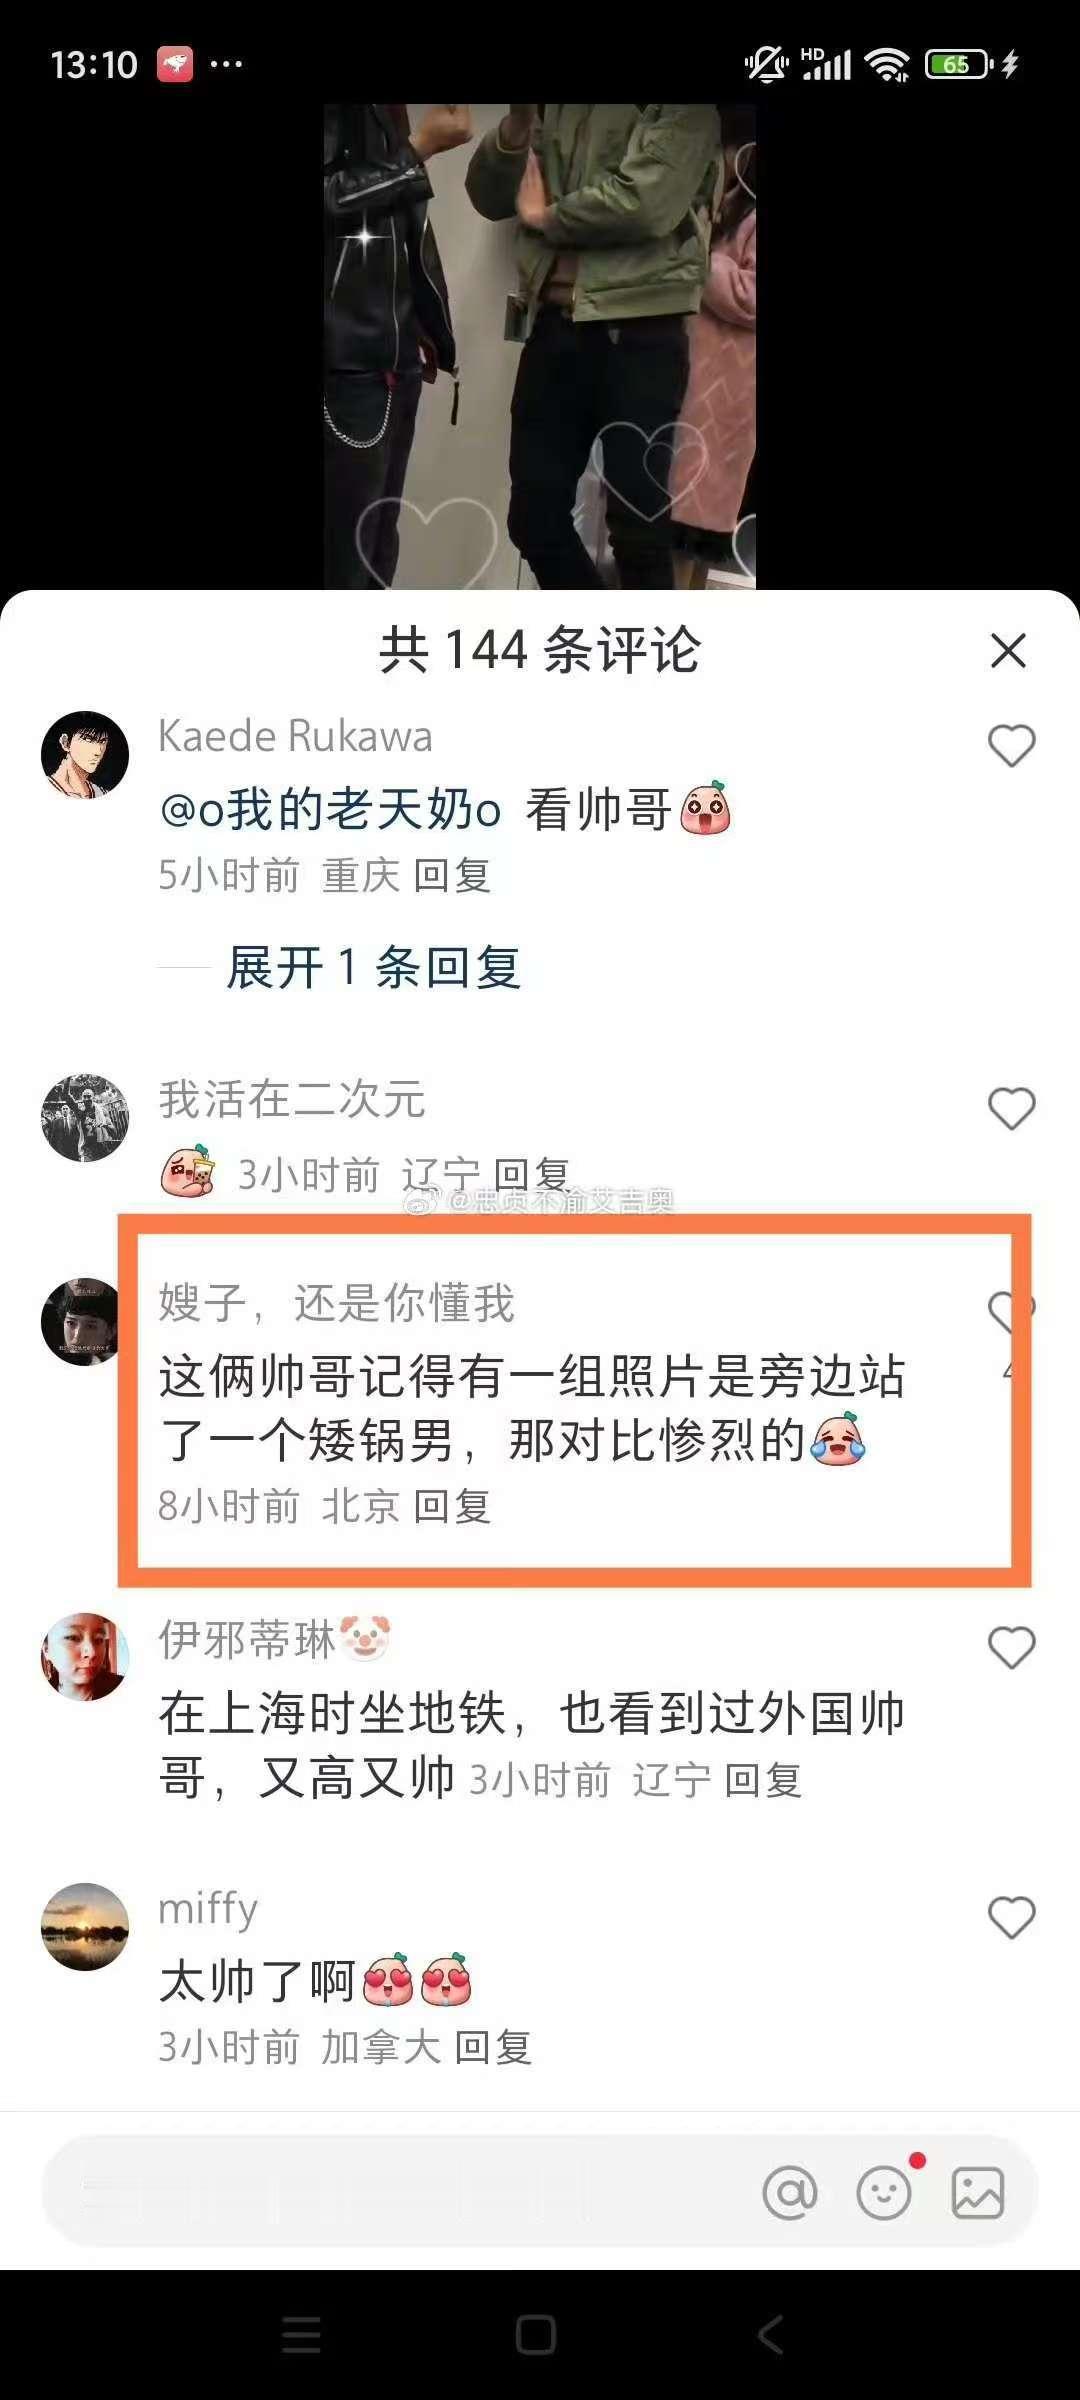The image size is (1080, 2400).
Task: Reply to the 北京 comment
Action: pyautogui.click(x=452, y=1506)
